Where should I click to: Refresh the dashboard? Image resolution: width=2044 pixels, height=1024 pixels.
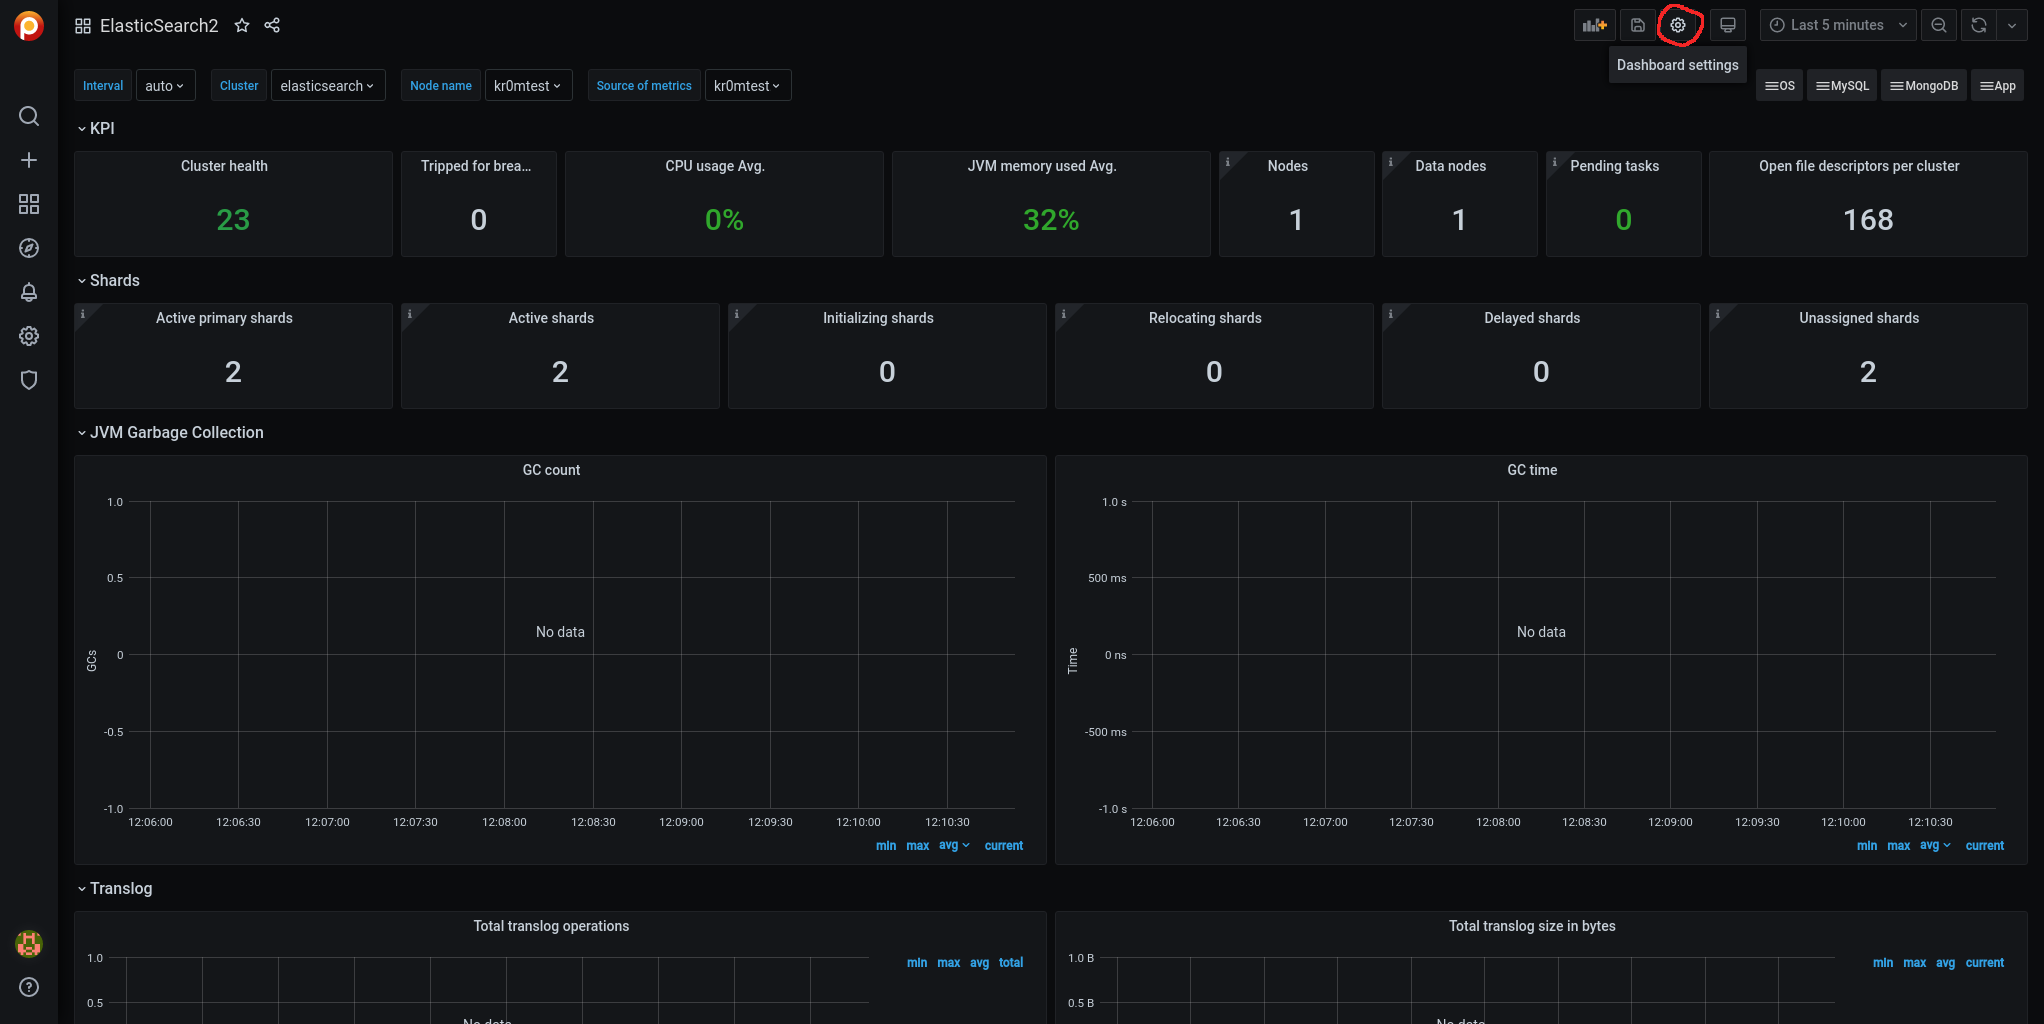(1978, 25)
